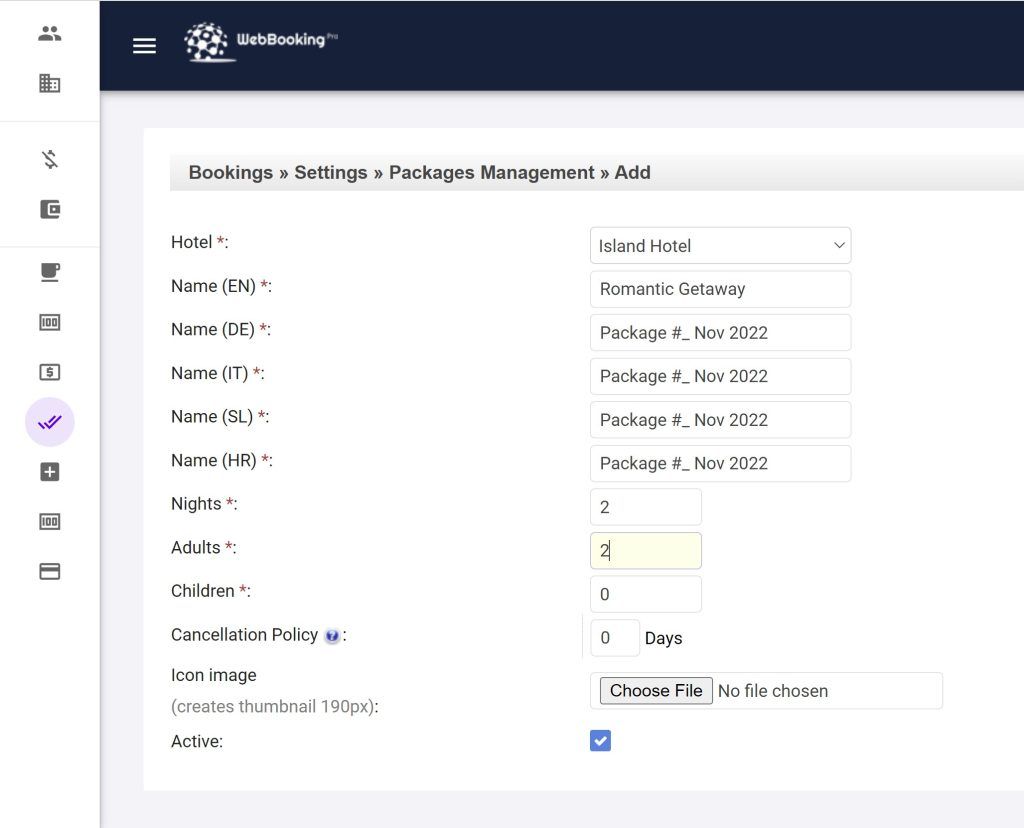
Task: Click the crossed-out dollar sign icon
Action: coord(50,159)
